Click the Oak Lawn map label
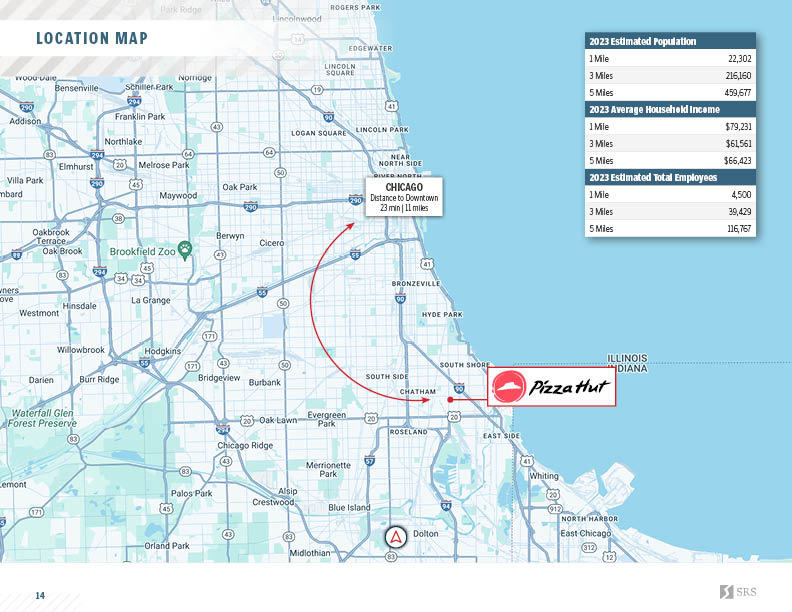The height and width of the screenshot is (612, 792). (x=278, y=420)
